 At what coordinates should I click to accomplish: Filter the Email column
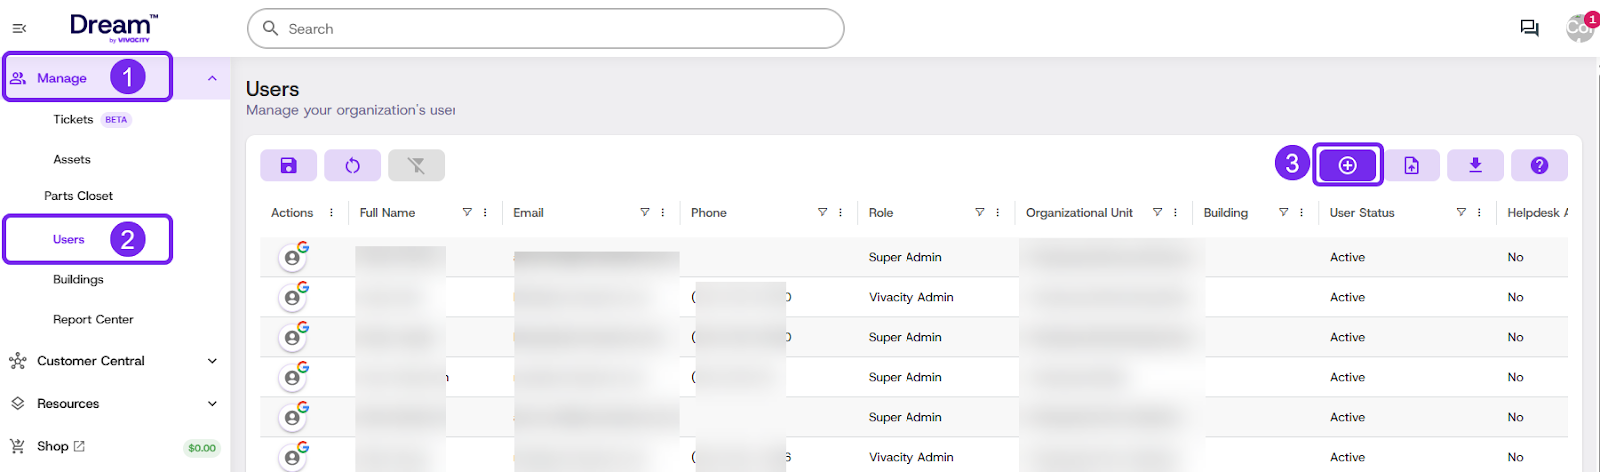click(645, 213)
